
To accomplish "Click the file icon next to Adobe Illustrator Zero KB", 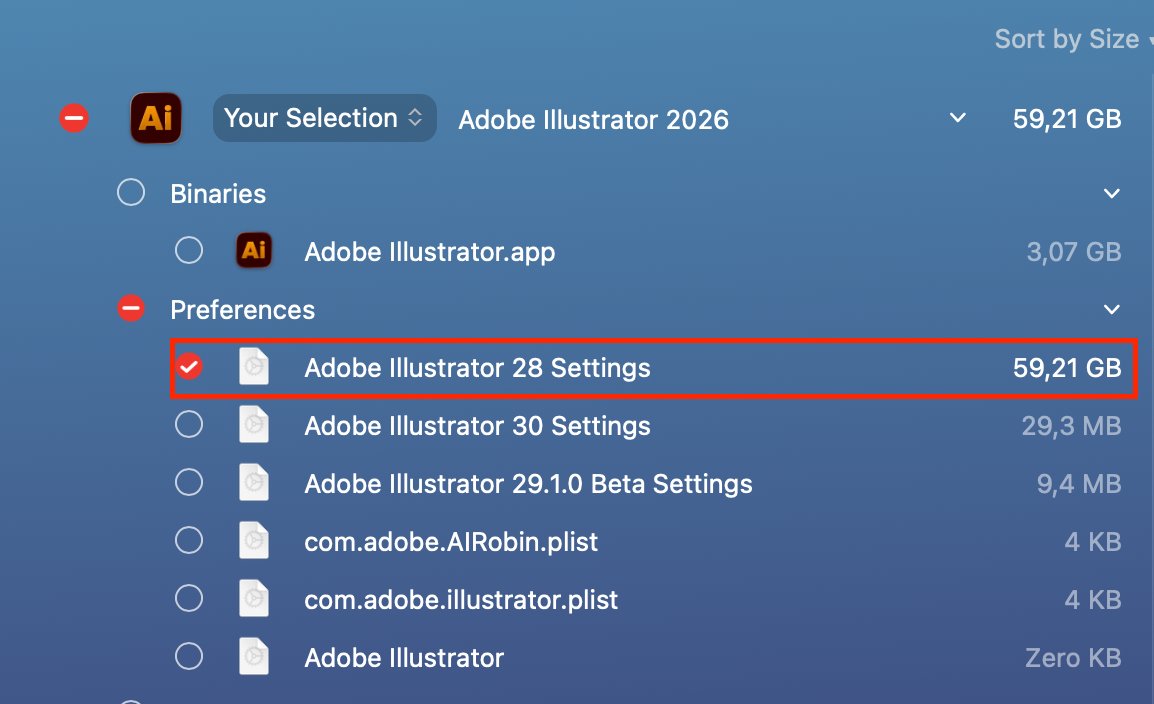I will point(254,657).
